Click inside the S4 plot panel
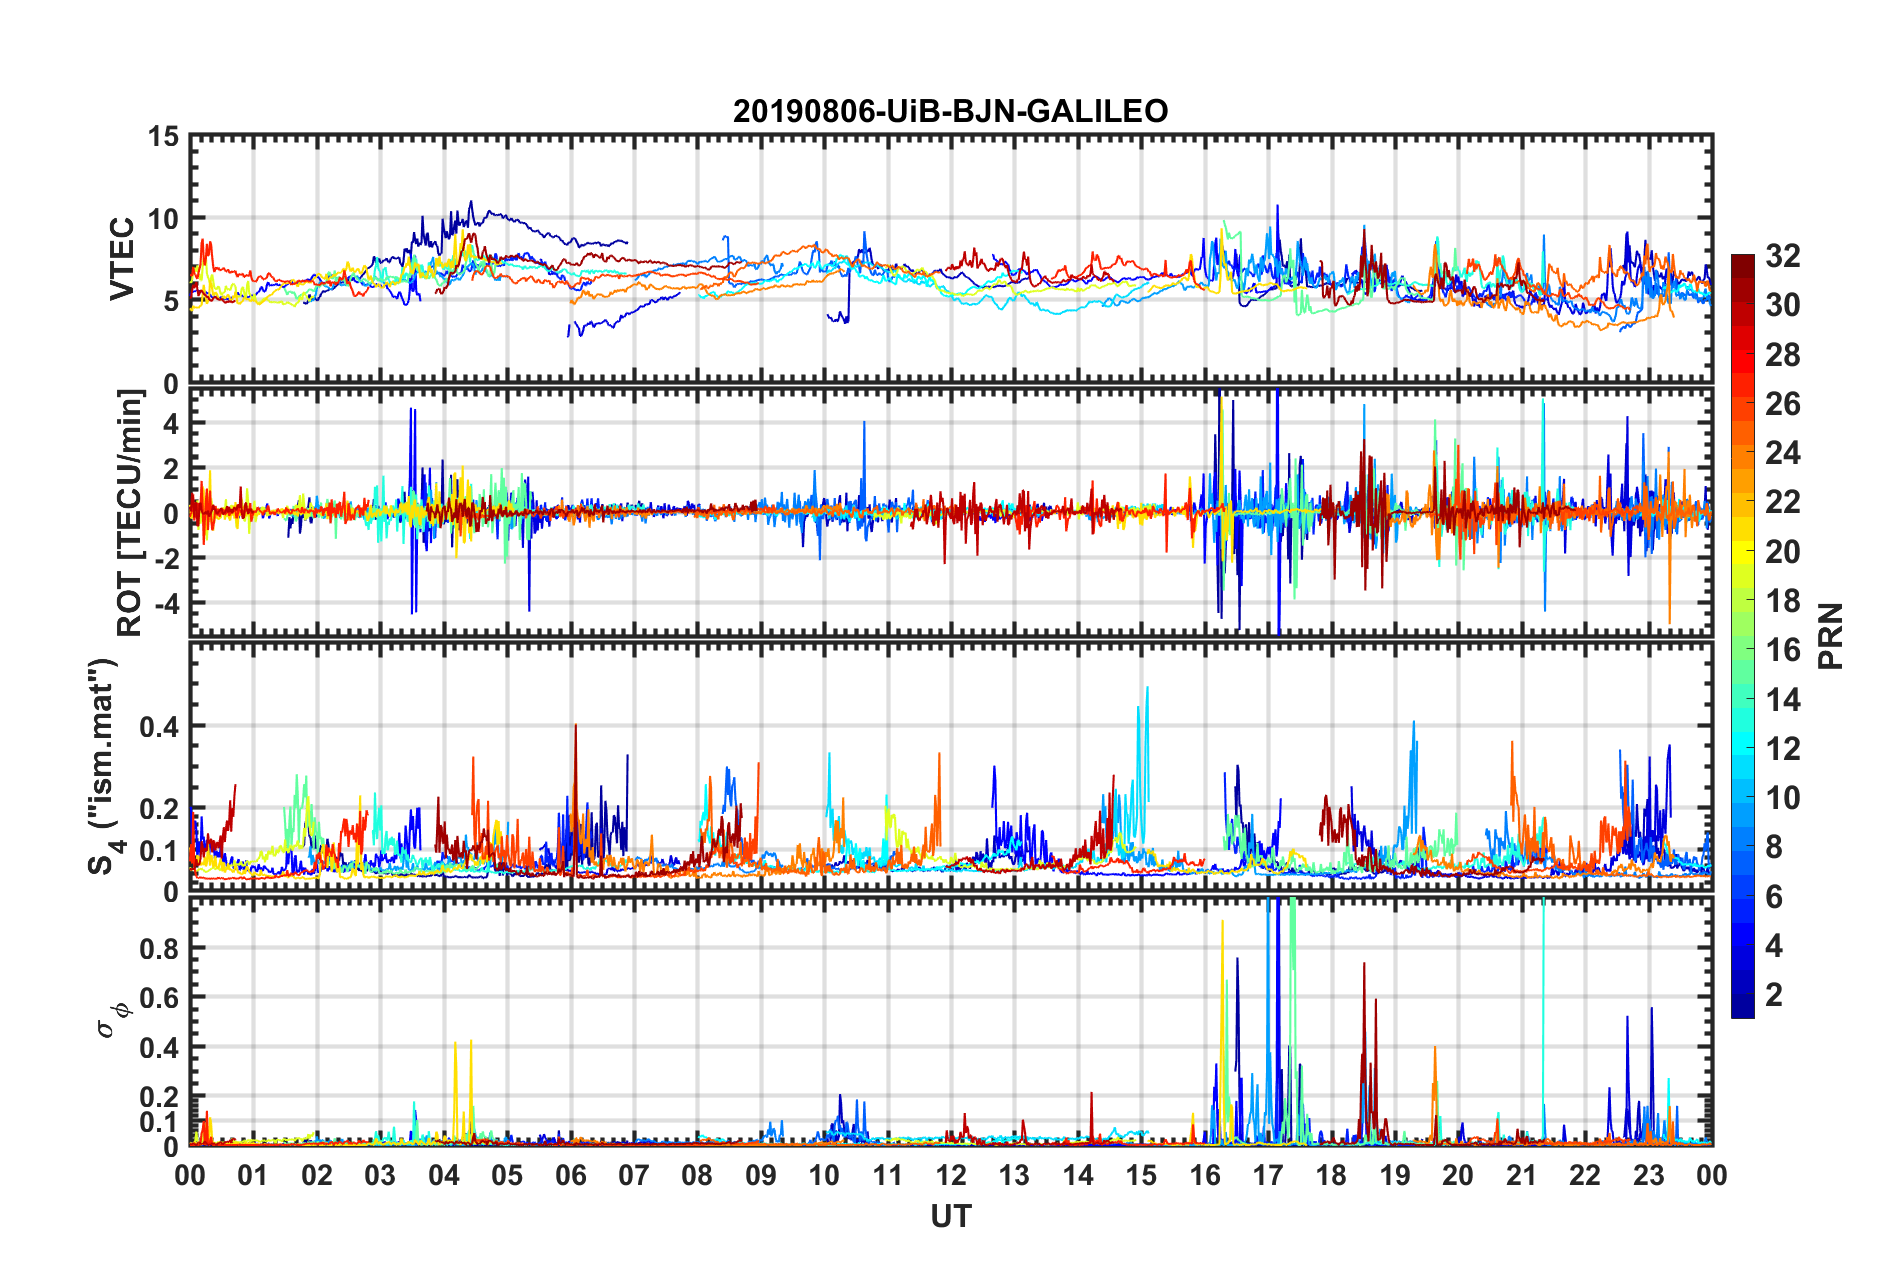This screenshot has width=1902, height=1272. tap(951, 767)
